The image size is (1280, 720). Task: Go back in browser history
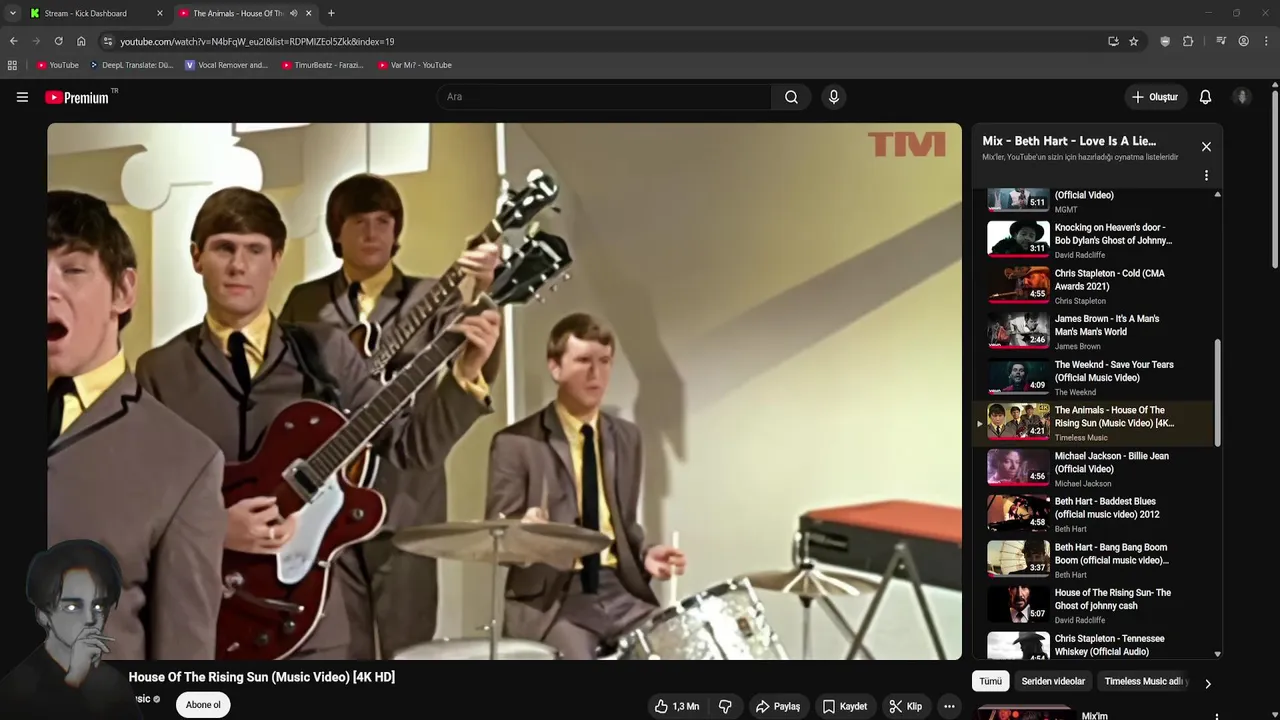[13, 41]
